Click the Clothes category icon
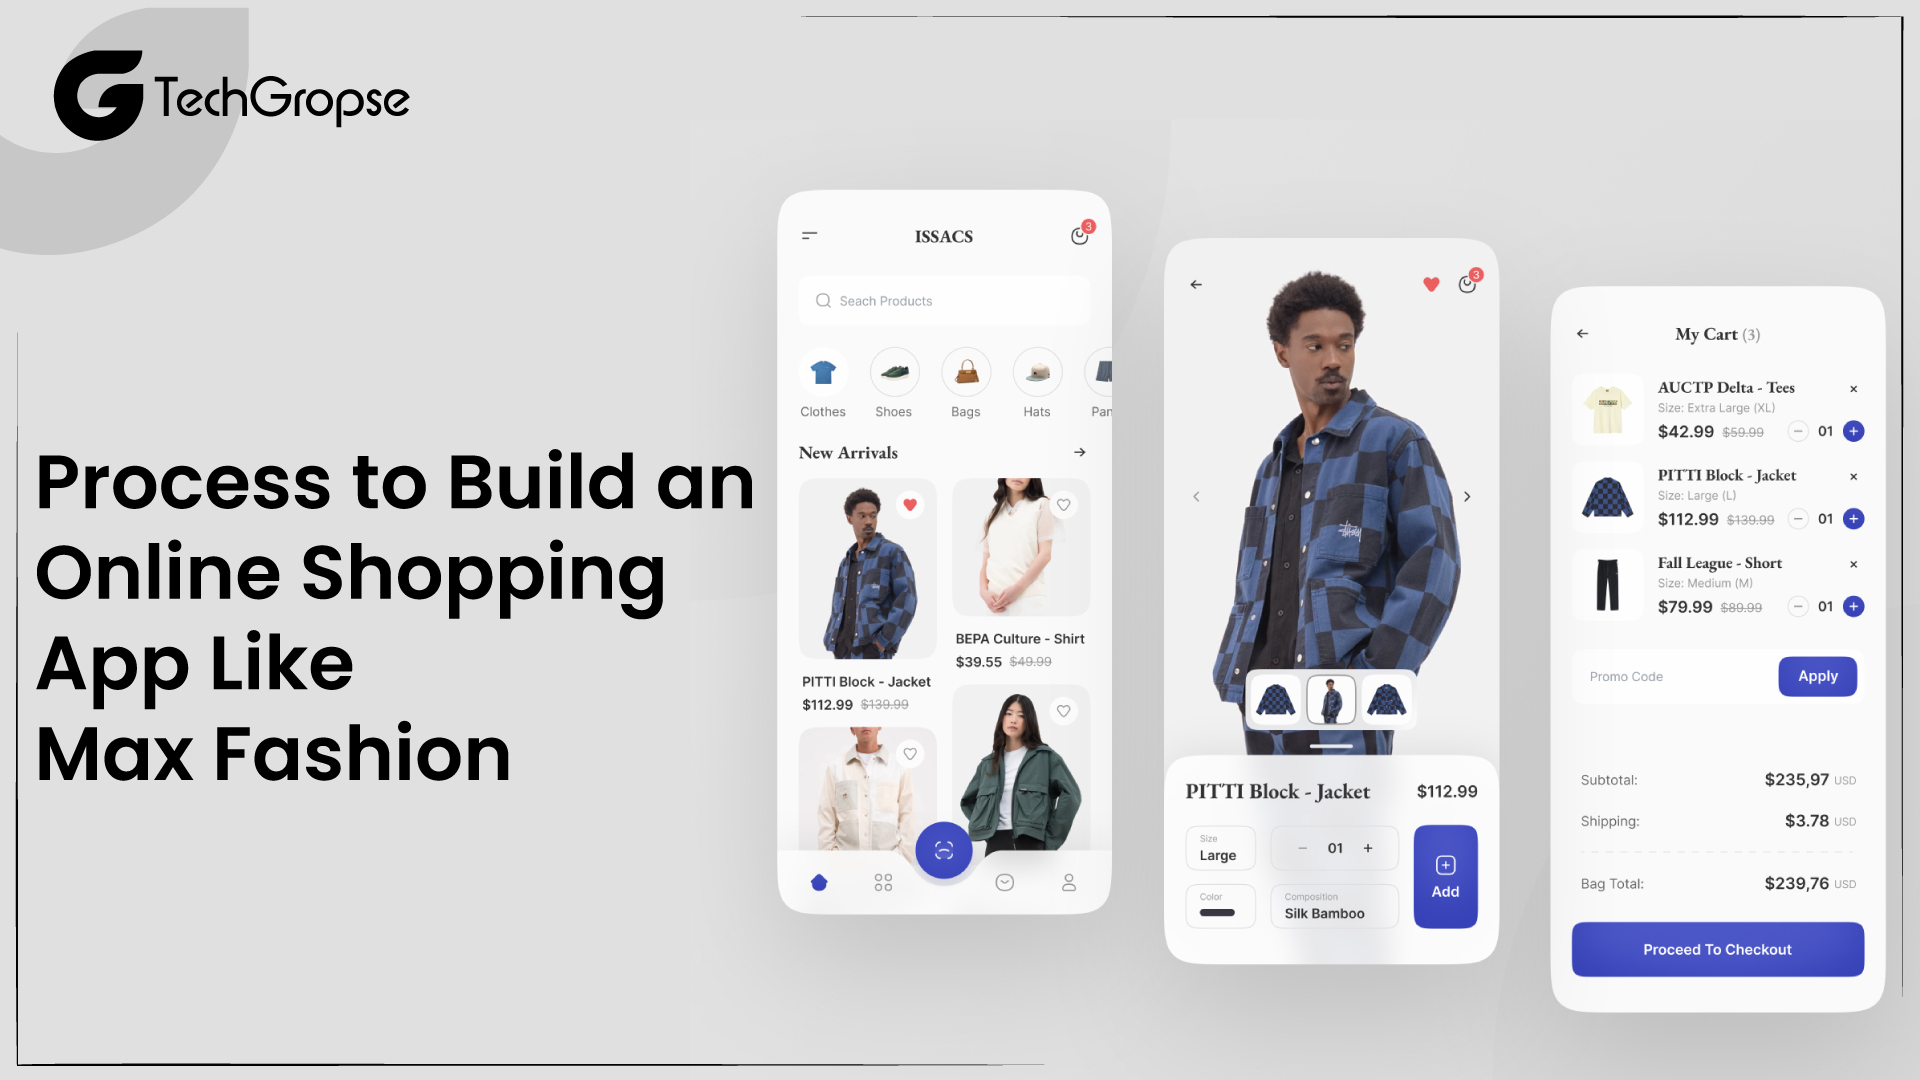 [x=820, y=373]
